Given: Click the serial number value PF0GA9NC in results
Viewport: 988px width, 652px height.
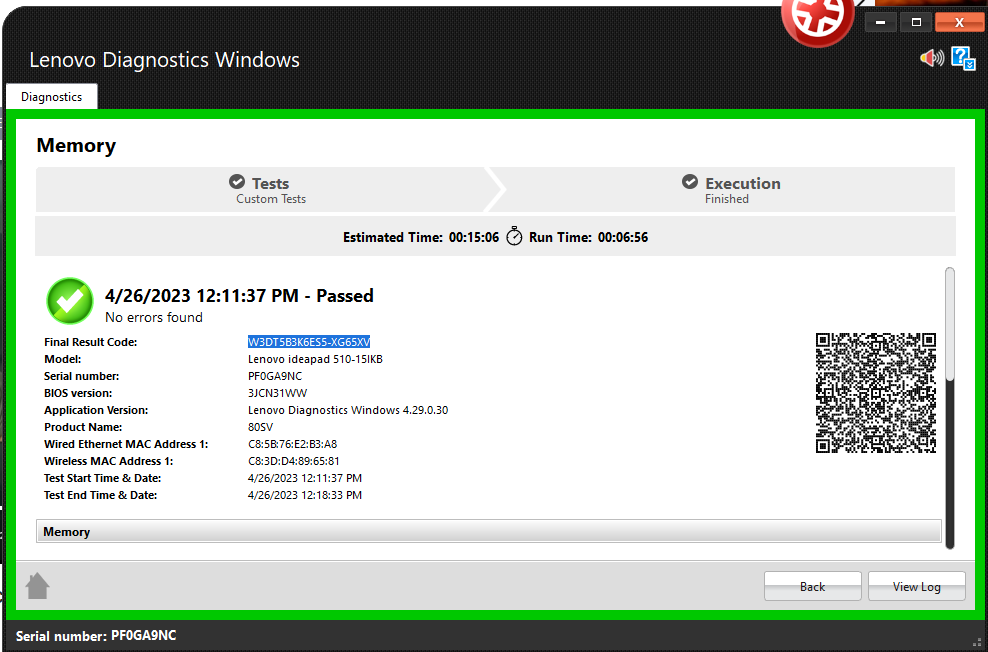Looking at the screenshot, I should pyautogui.click(x=275, y=376).
